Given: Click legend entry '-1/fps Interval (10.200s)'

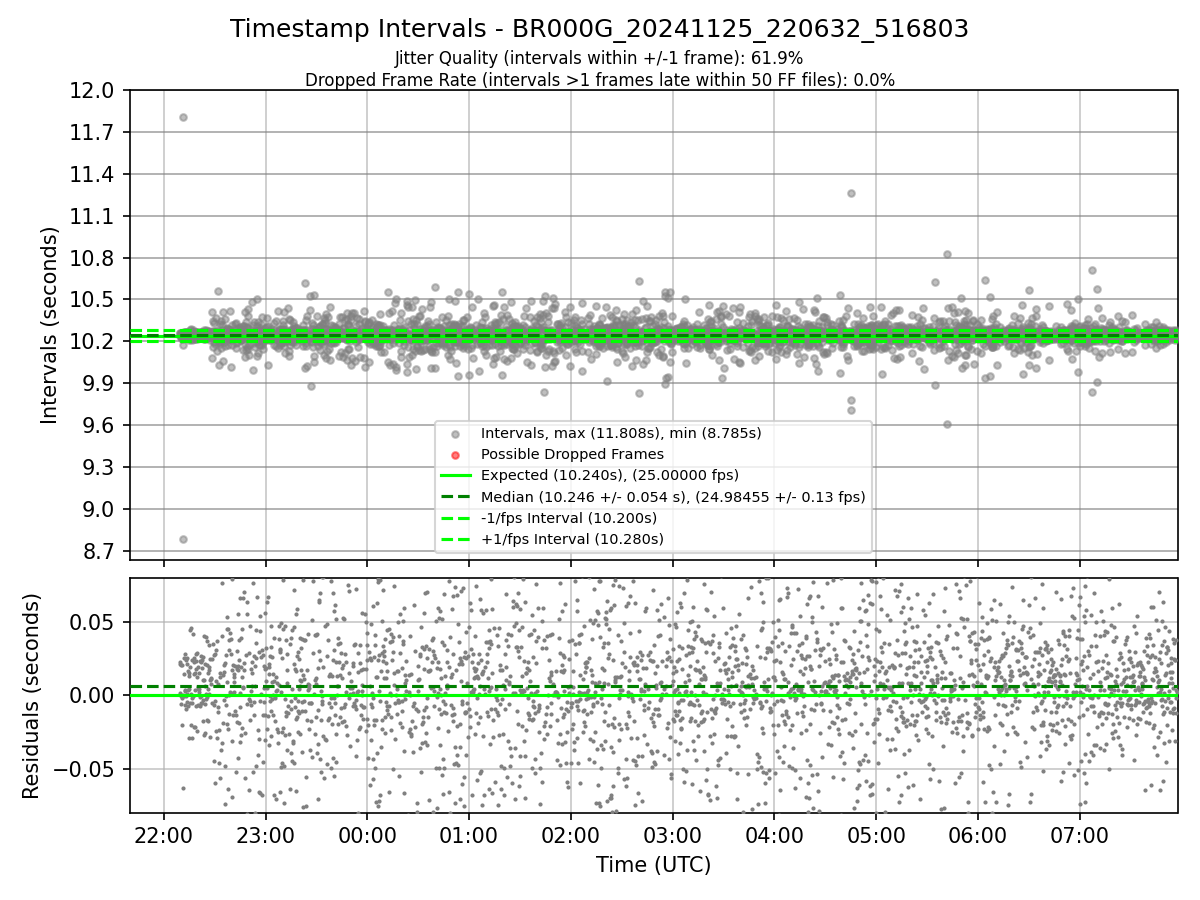Looking at the screenshot, I should pos(569,518).
